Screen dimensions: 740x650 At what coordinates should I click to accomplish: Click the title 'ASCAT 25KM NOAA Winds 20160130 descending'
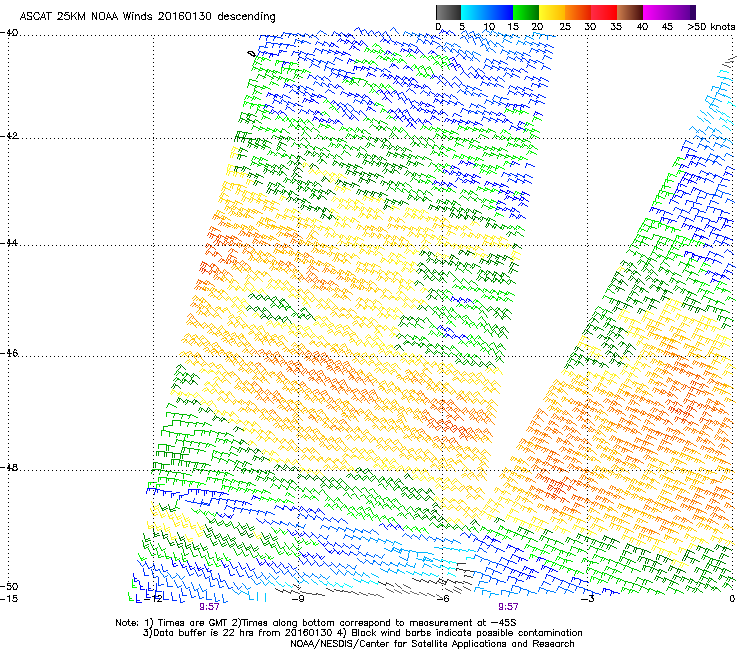coord(147,16)
